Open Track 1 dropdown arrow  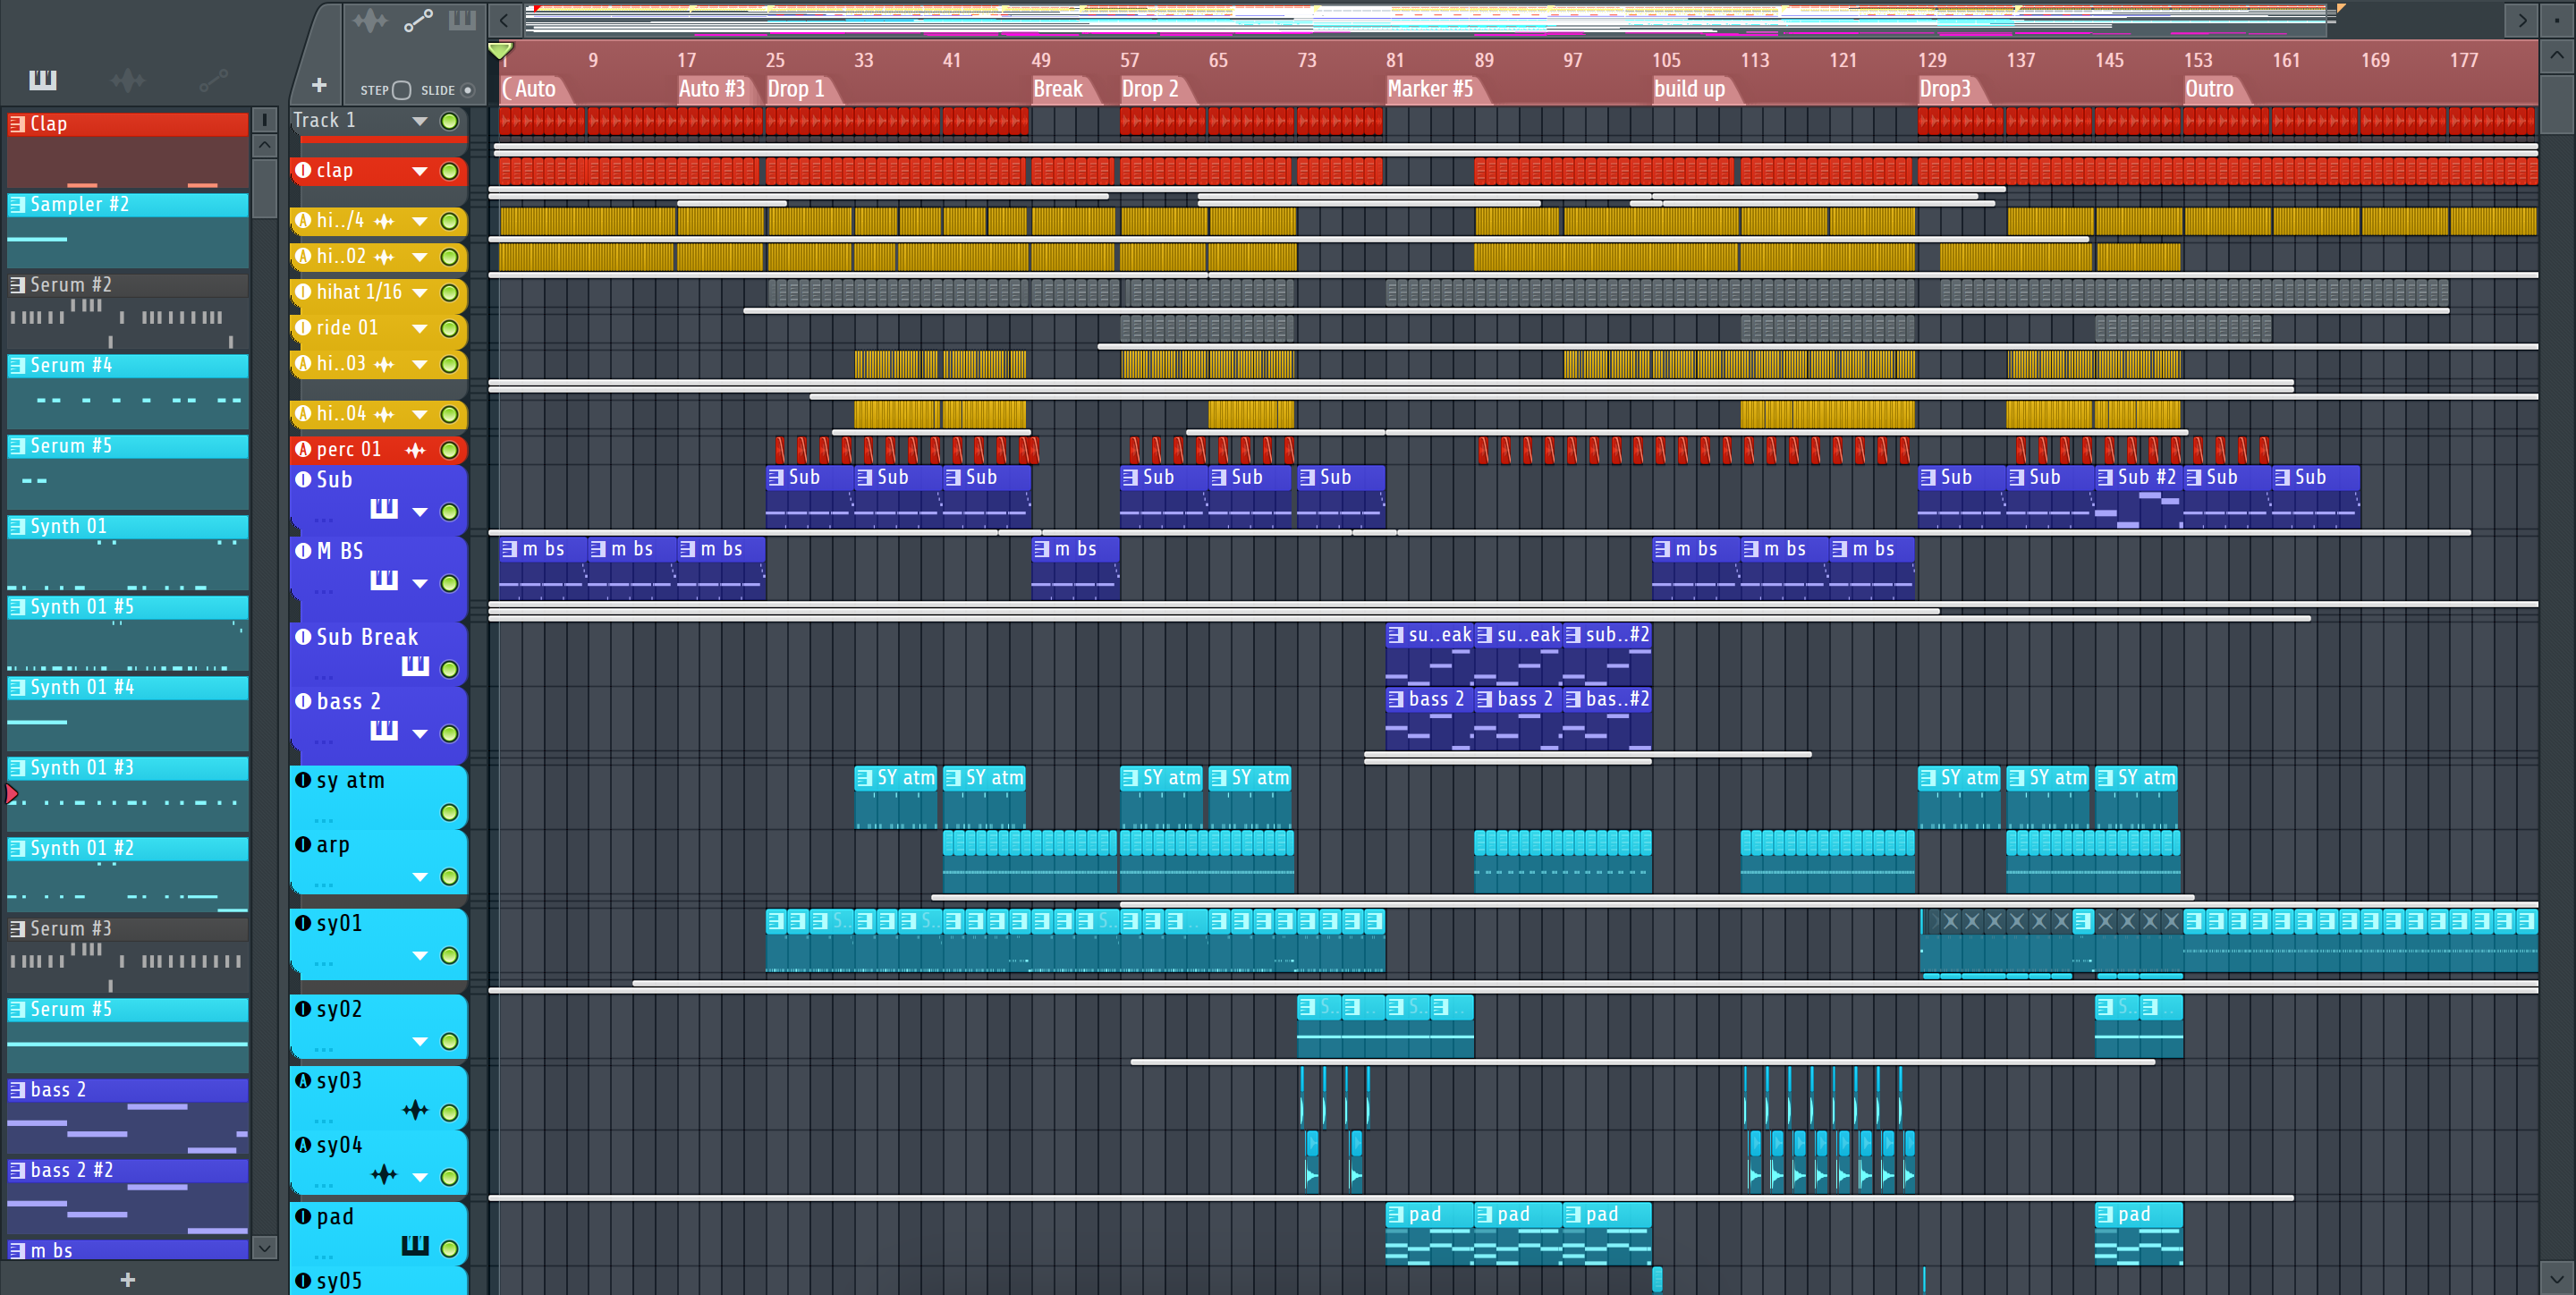[x=420, y=121]
